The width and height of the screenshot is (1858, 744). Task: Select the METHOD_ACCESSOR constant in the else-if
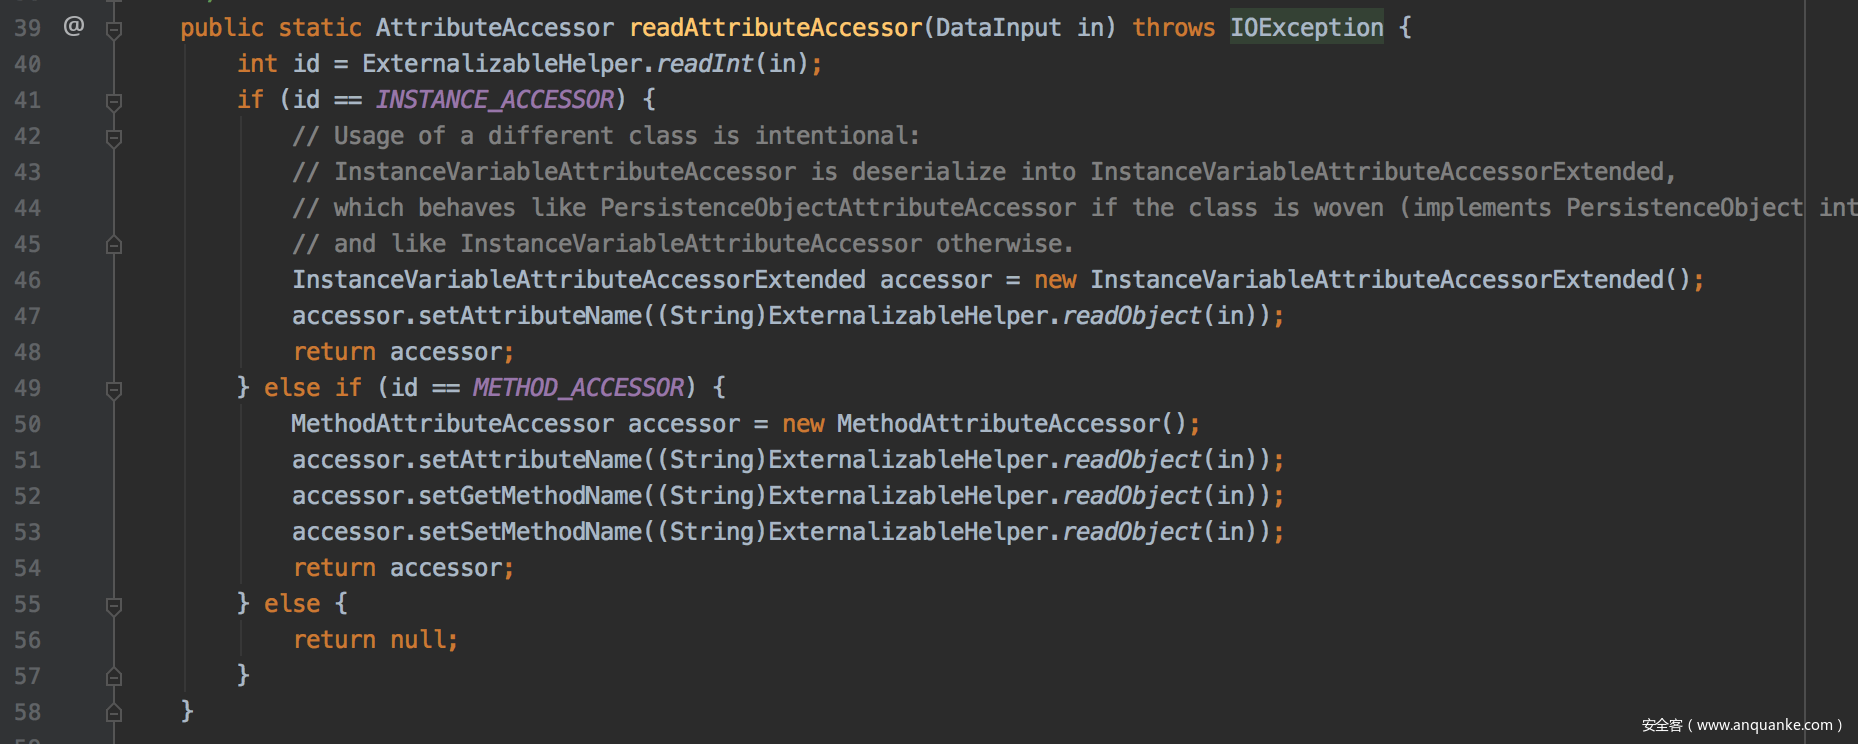578,388
